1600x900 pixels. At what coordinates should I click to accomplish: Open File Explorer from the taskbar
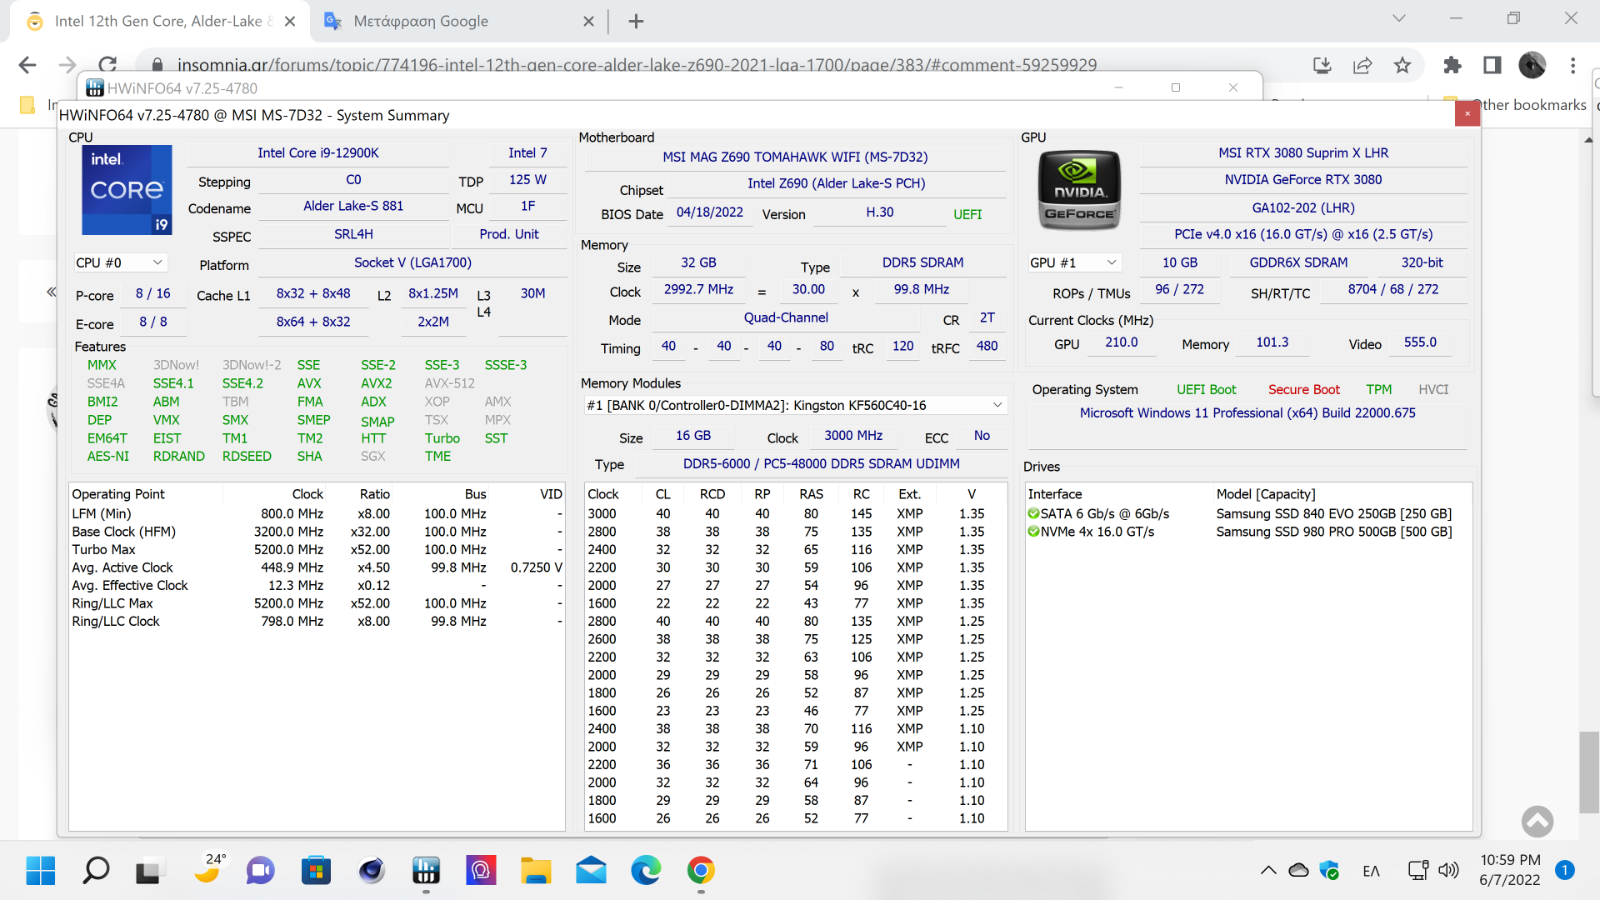[x=536, y=871]
